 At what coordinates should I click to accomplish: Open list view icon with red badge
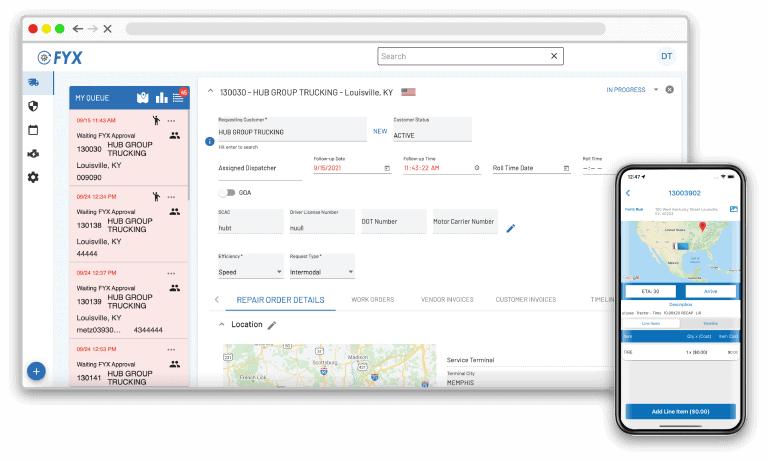point(178,97)
